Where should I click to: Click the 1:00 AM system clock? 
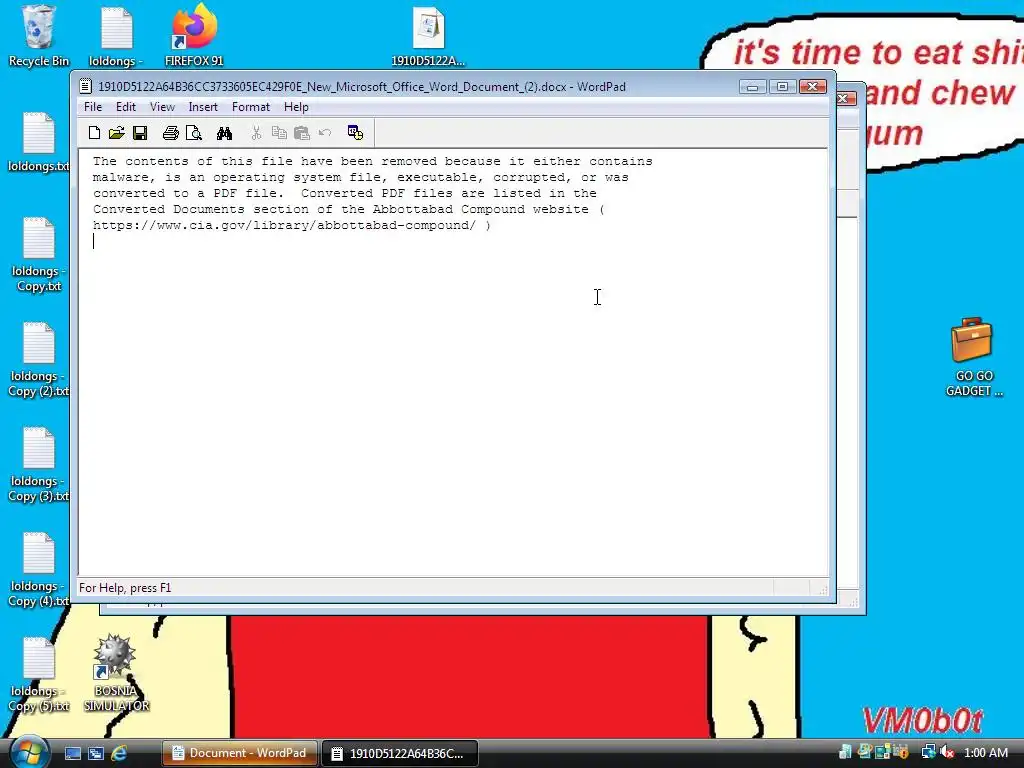point(985,752)
